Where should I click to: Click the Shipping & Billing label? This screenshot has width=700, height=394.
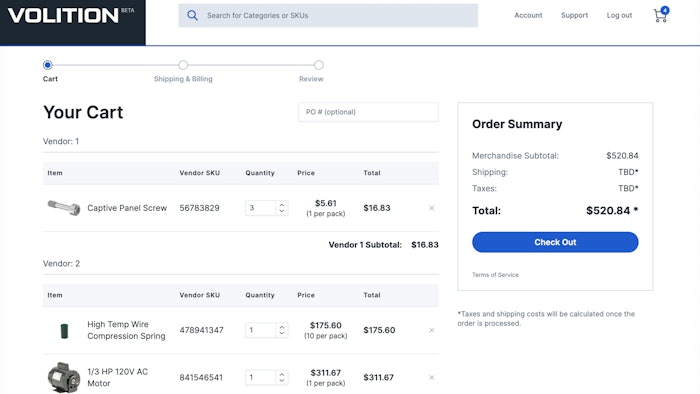tap(183, 79)
